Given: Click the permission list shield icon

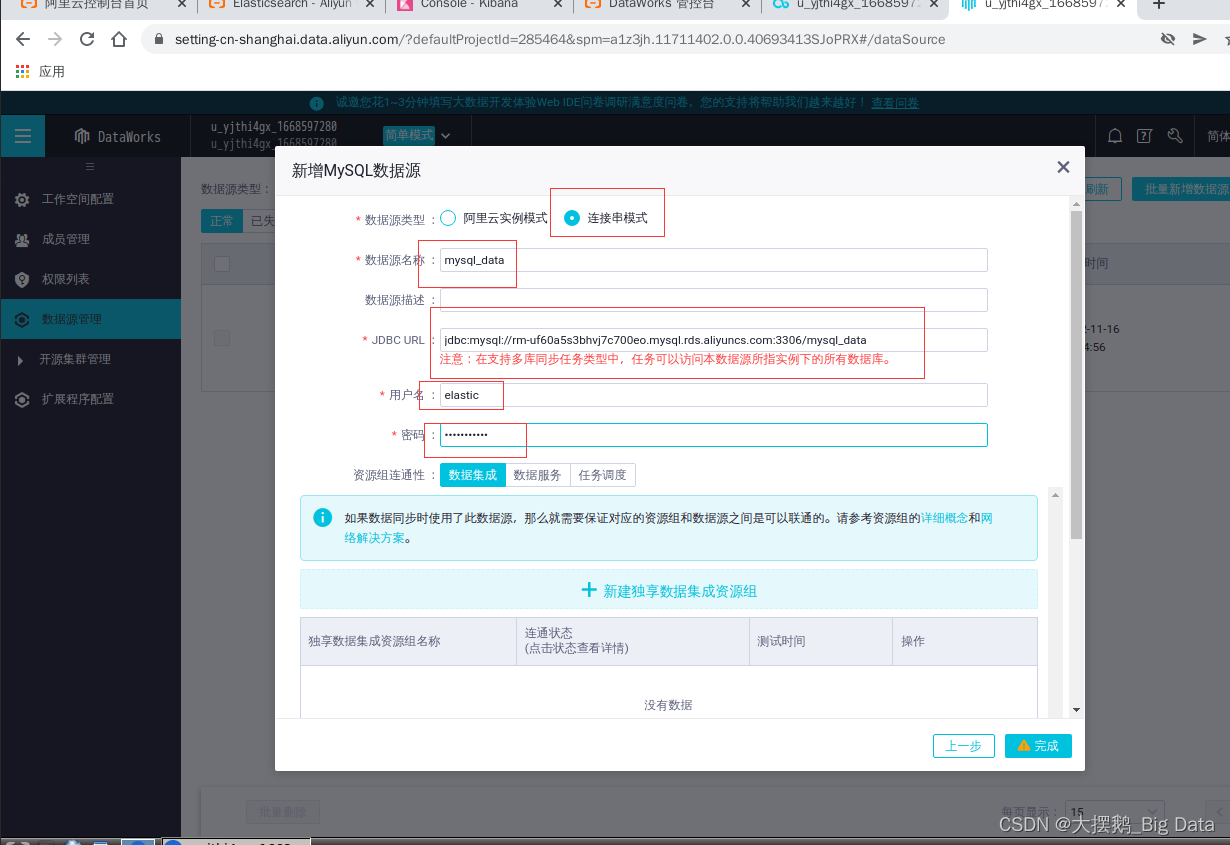Looking at the screenshot, I should (x=22, y=280).
